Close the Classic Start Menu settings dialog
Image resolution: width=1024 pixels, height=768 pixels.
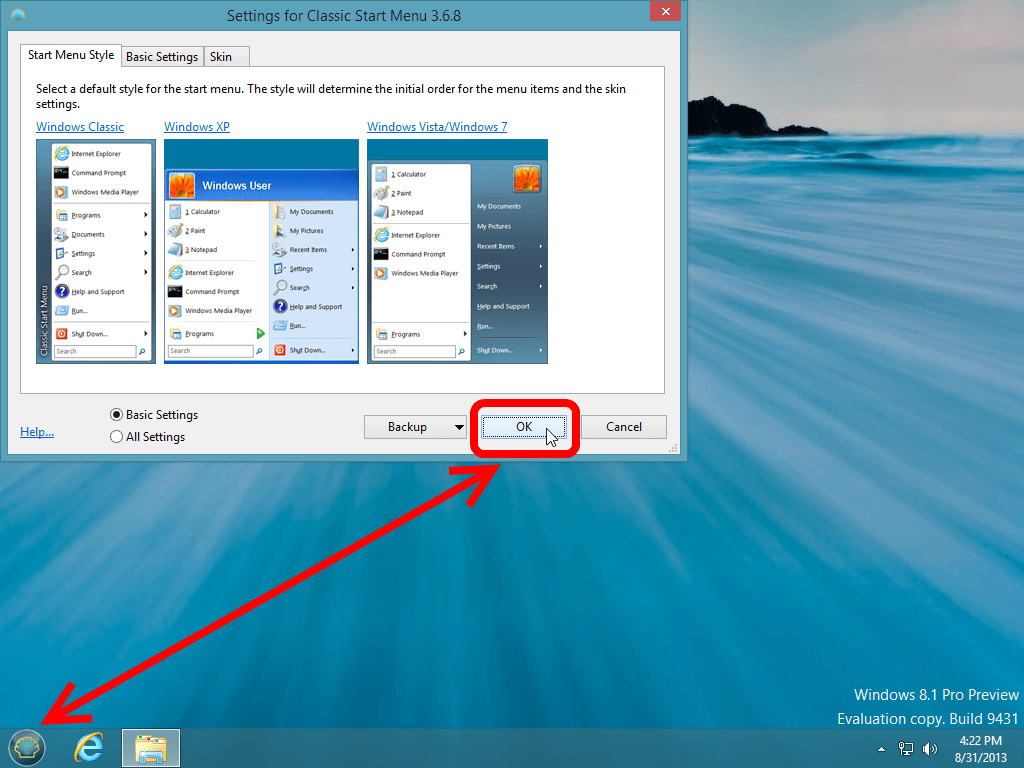click(665, 11)
